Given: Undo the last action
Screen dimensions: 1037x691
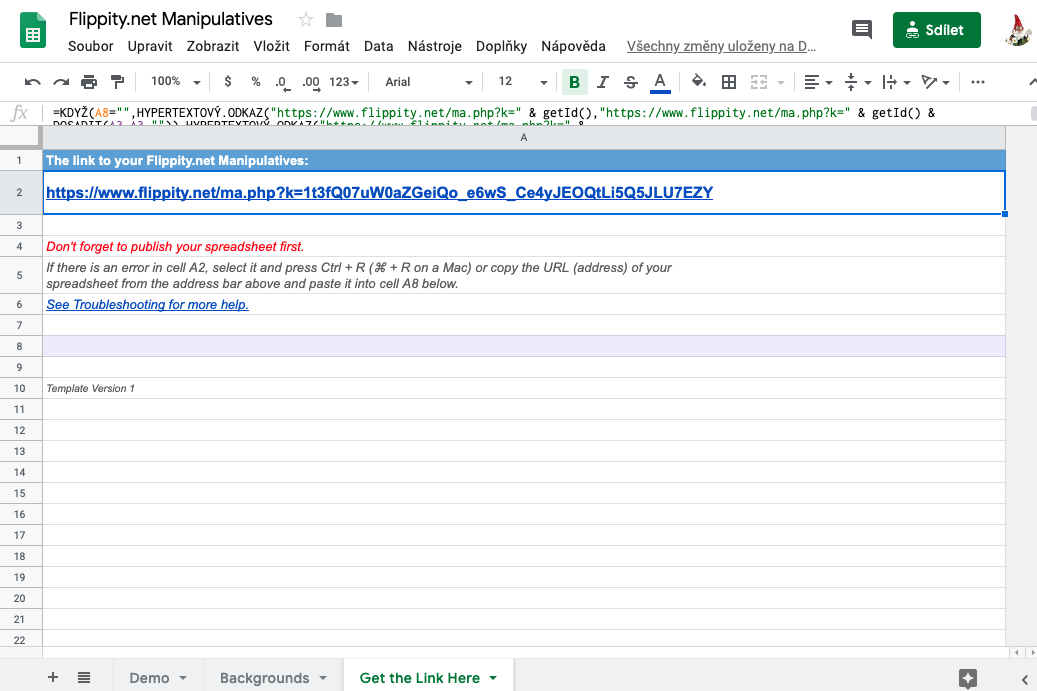Looking at the screenshot, I should point(32,82).
